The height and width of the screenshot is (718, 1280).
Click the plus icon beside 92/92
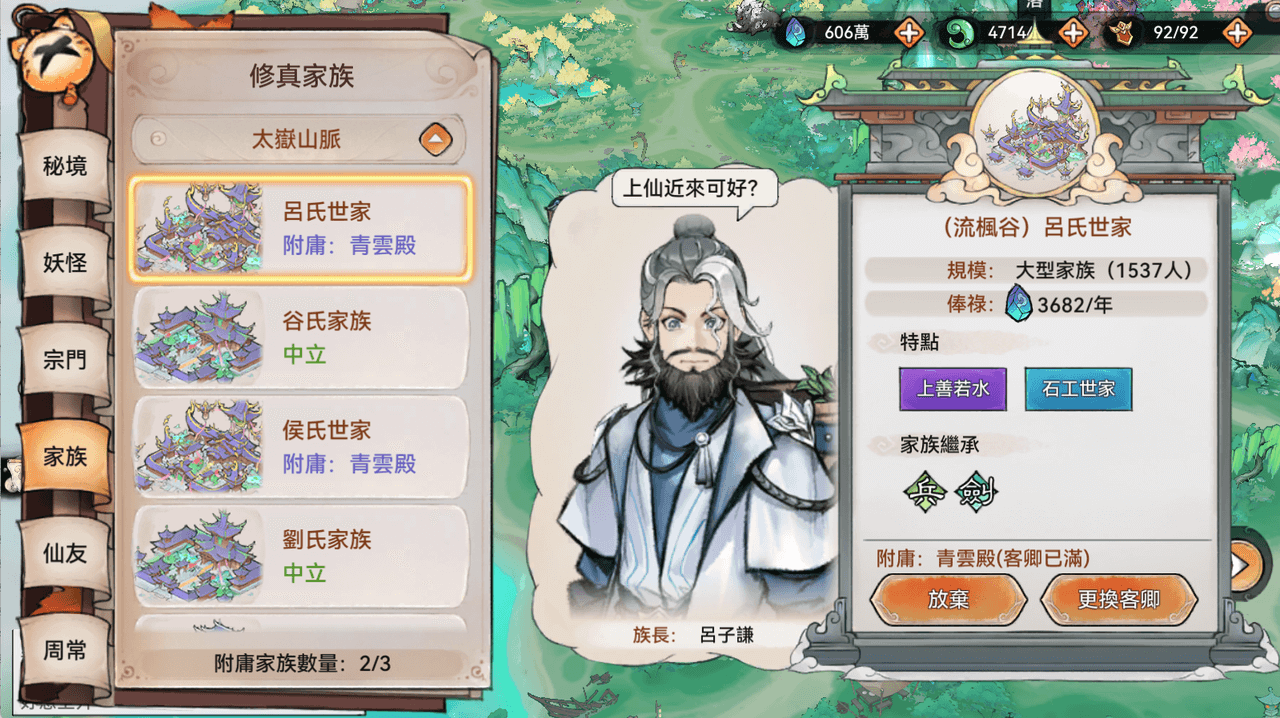(1237, 33)
